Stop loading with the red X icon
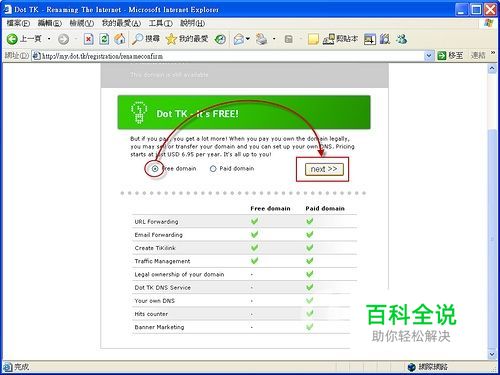Image resolution: width=500 pixels, height=375 pixels. (x=88, y=39)
